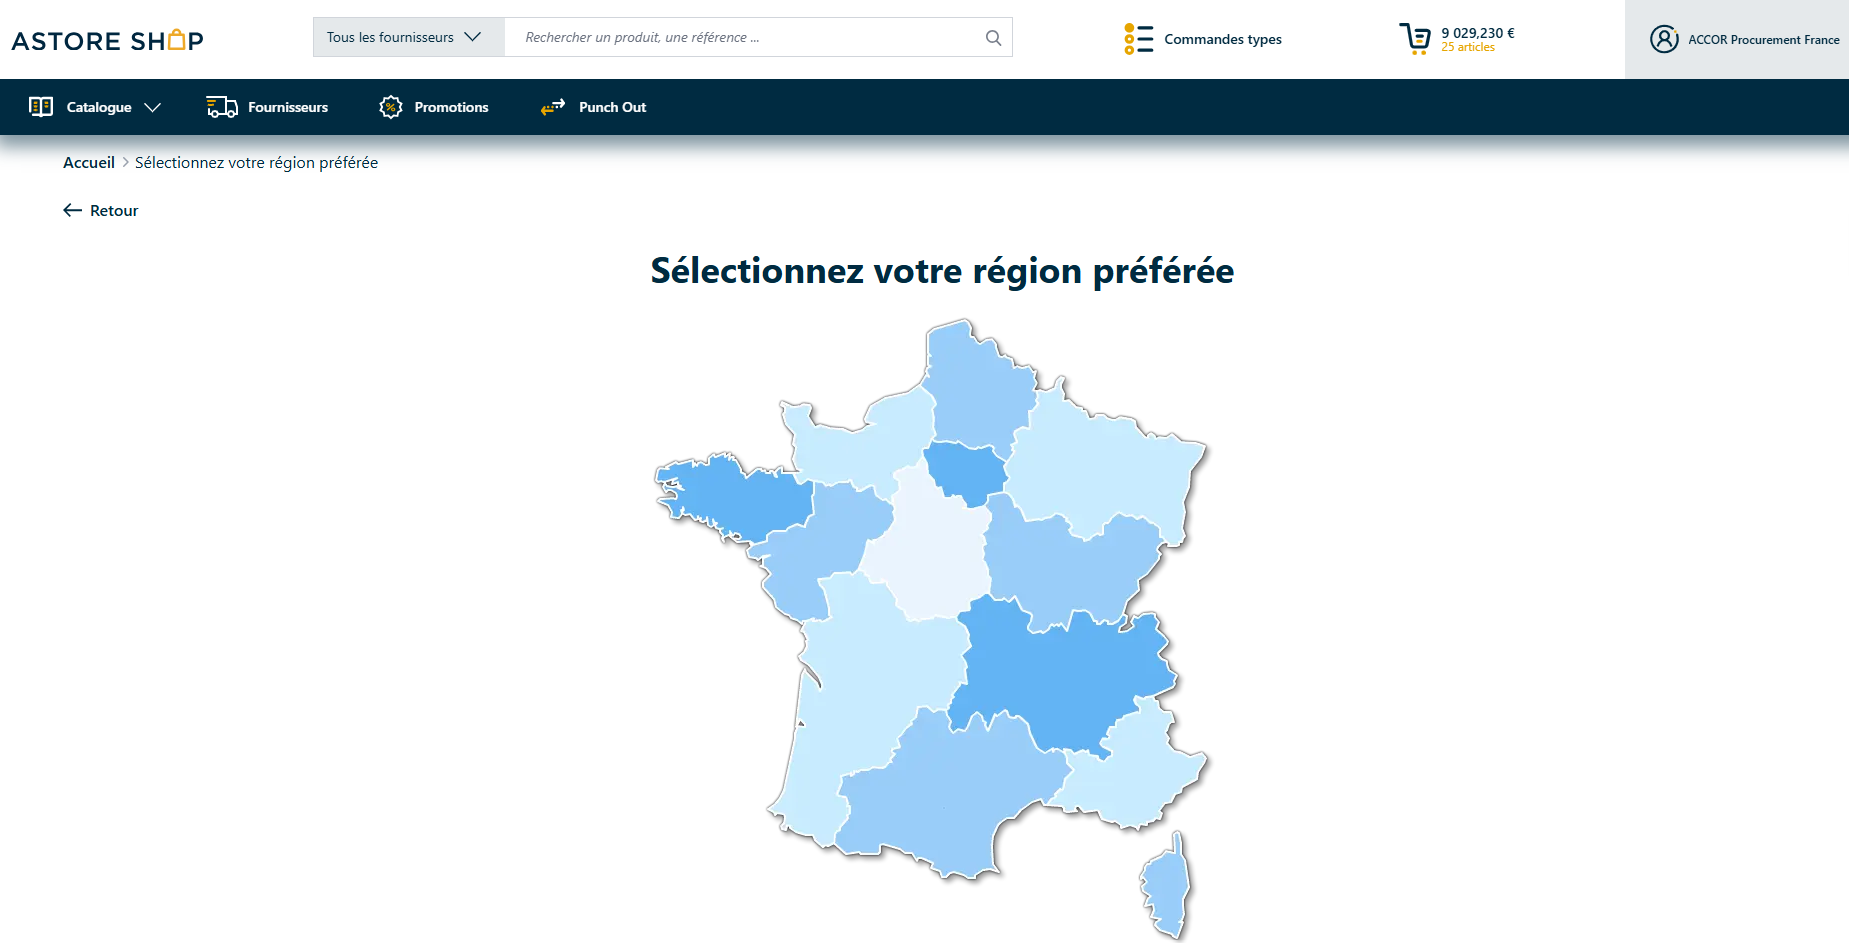Select the Île-de-France region on map
This screenshot has width=1849, height=943.
point(965,470)
